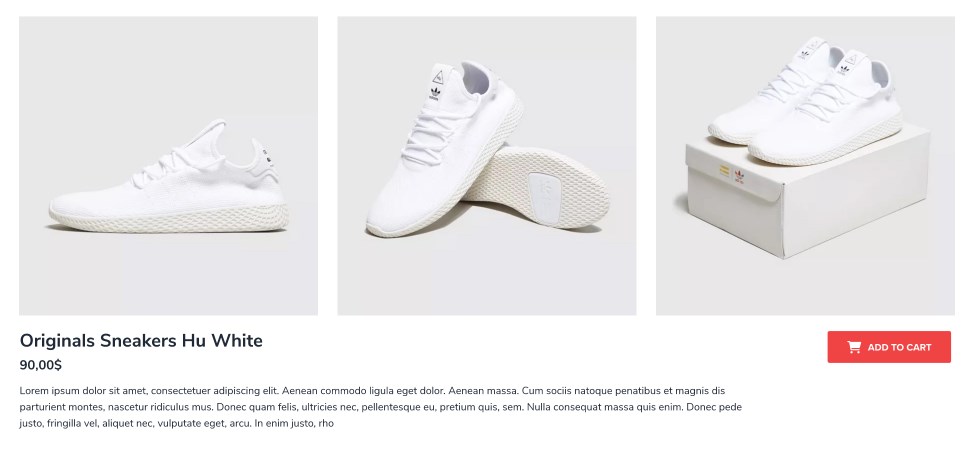
Task: Click the cream textured midsole of the side-view sneaker
Action: [x=168, y=220]
